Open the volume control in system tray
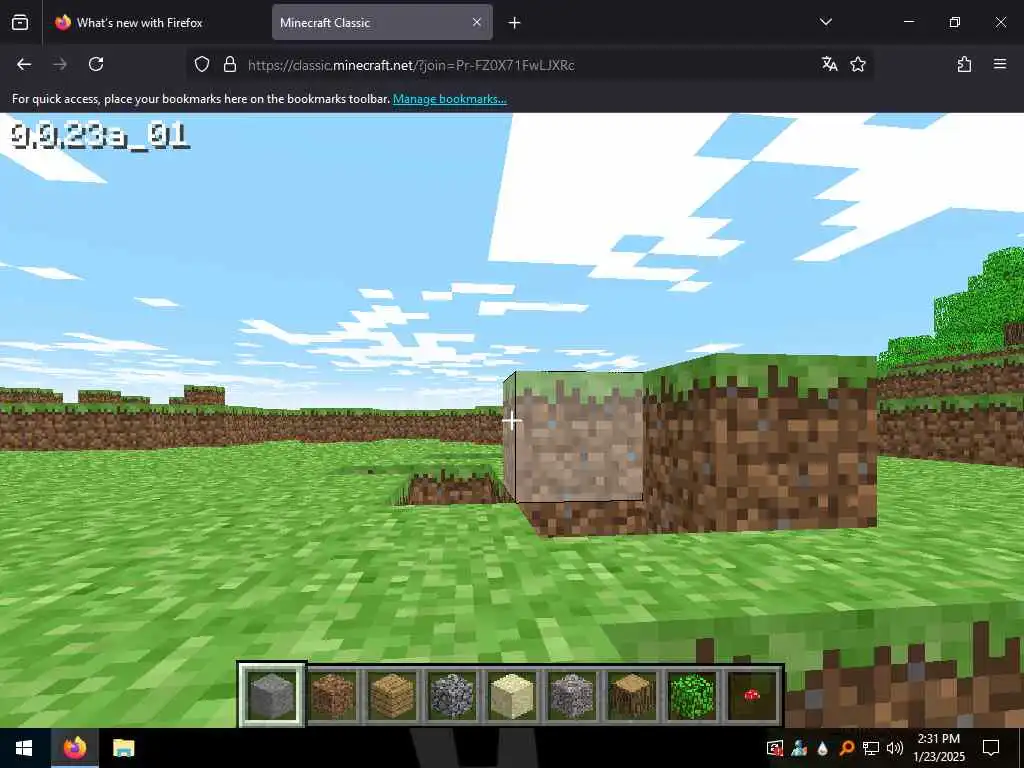 (895, 748)
